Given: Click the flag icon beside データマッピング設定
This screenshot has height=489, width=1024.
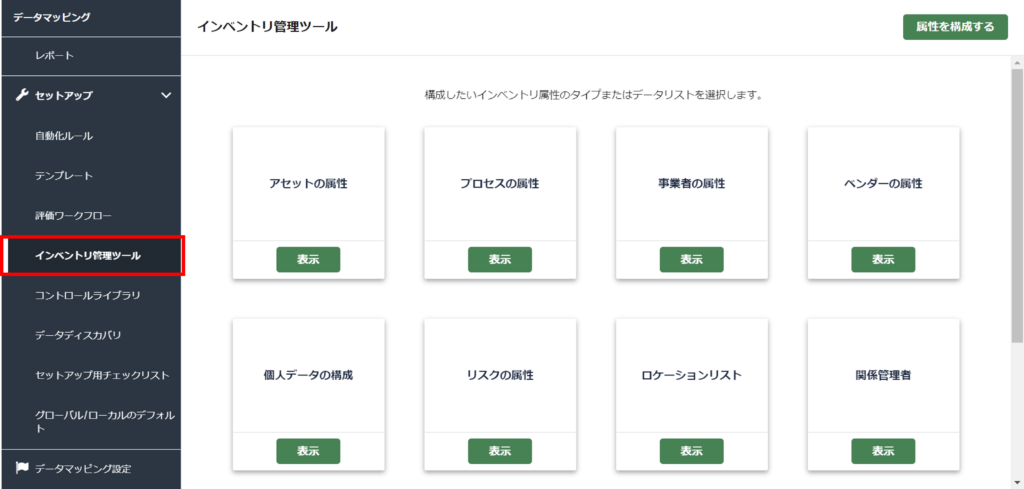Looking at the screenshot, I should (x=22, y=467).
